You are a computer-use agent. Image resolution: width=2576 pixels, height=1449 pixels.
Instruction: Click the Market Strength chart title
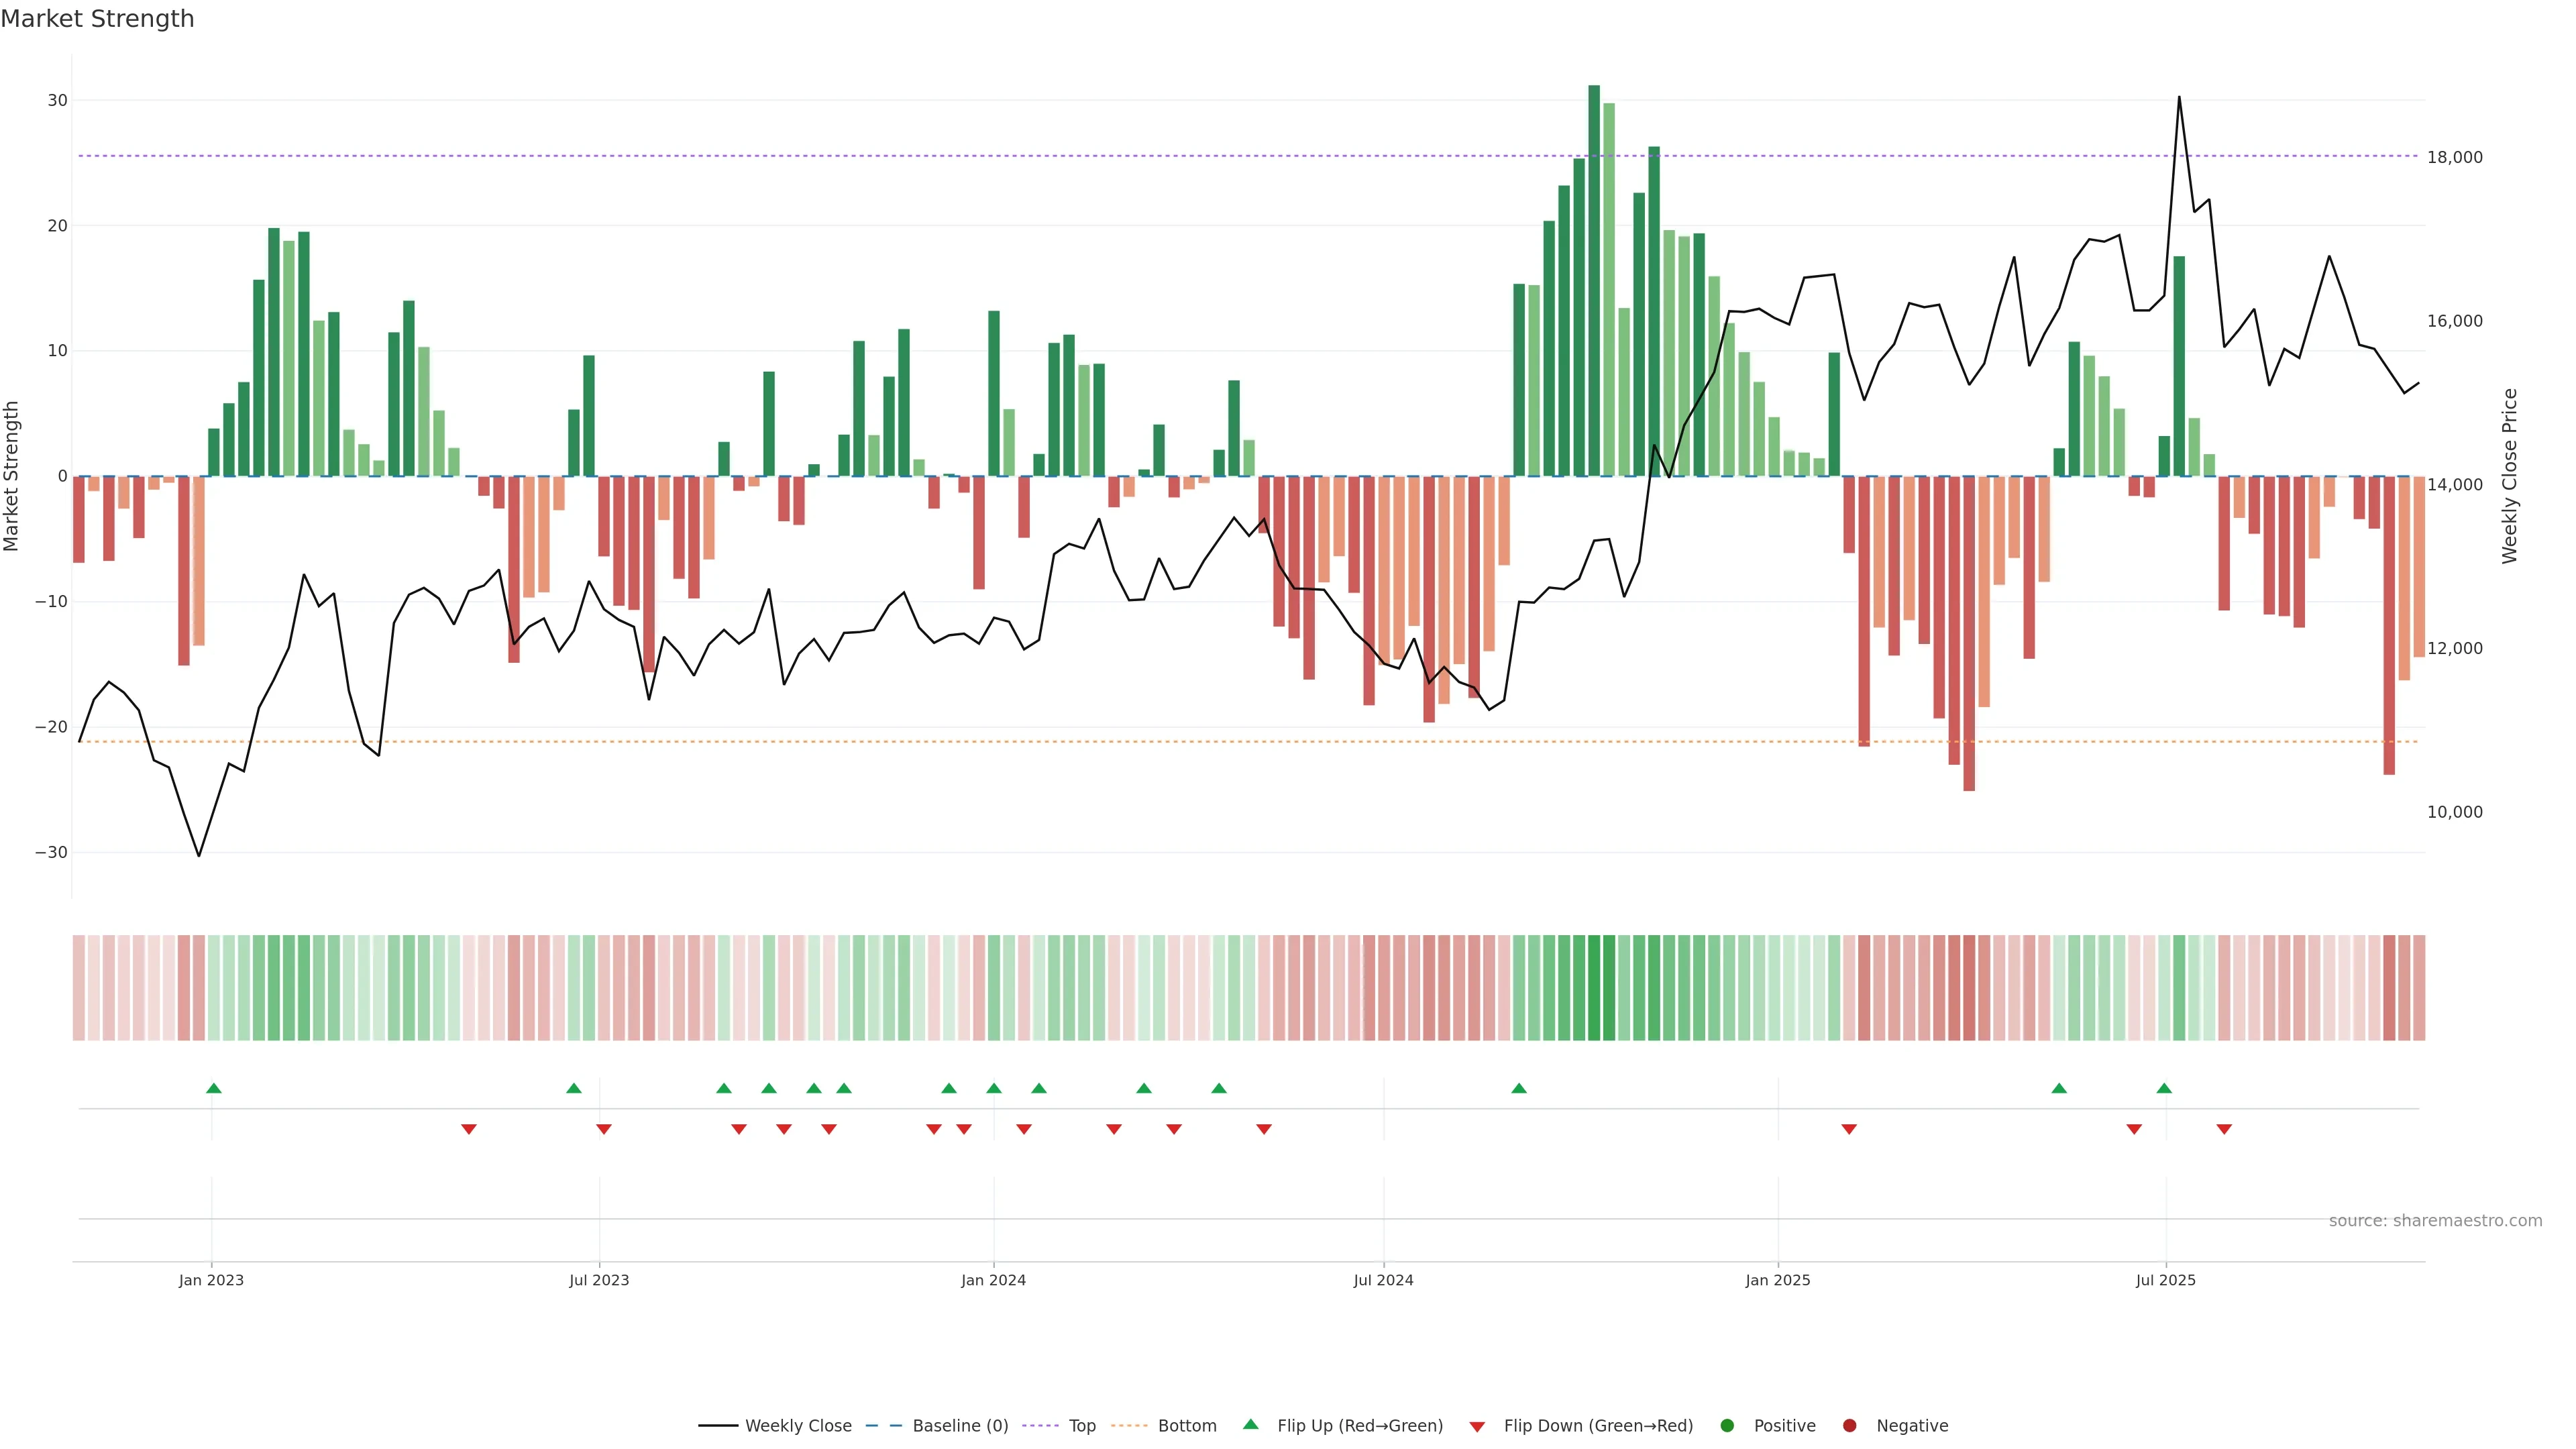click(x=97, y=19)
